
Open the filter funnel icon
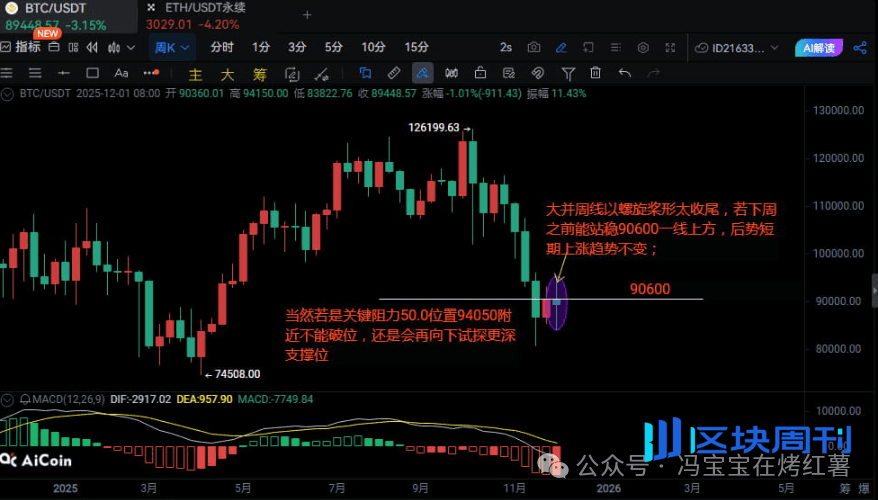click(568, 73)
